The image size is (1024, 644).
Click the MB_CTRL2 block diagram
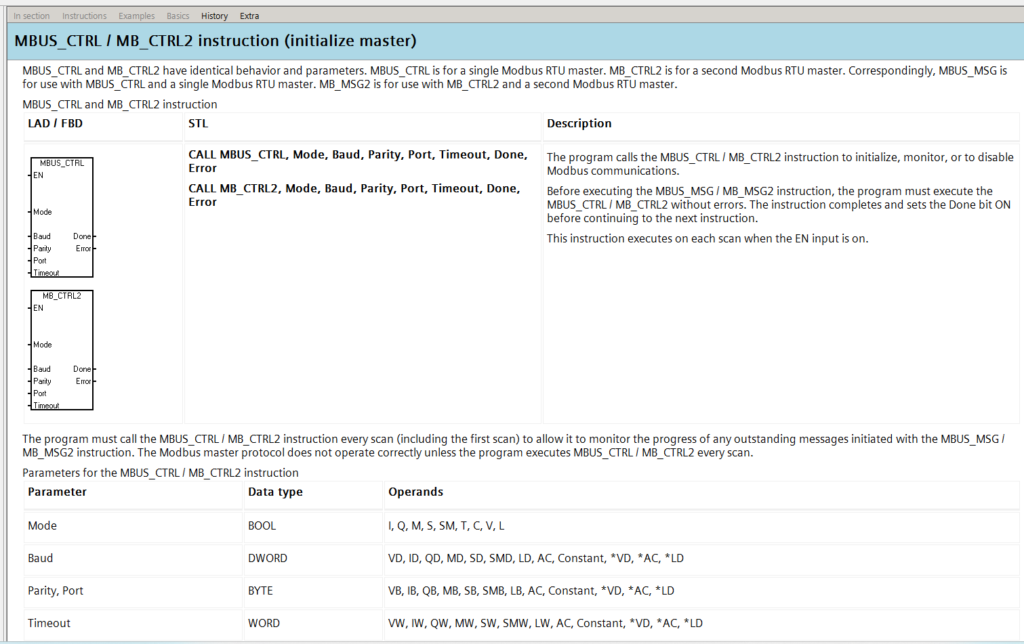pyautogui.click(x=62, y=350)
